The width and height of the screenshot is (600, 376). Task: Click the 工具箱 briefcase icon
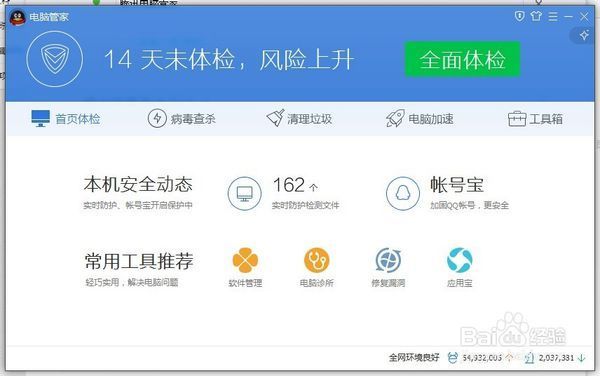[x=517, y=119]
